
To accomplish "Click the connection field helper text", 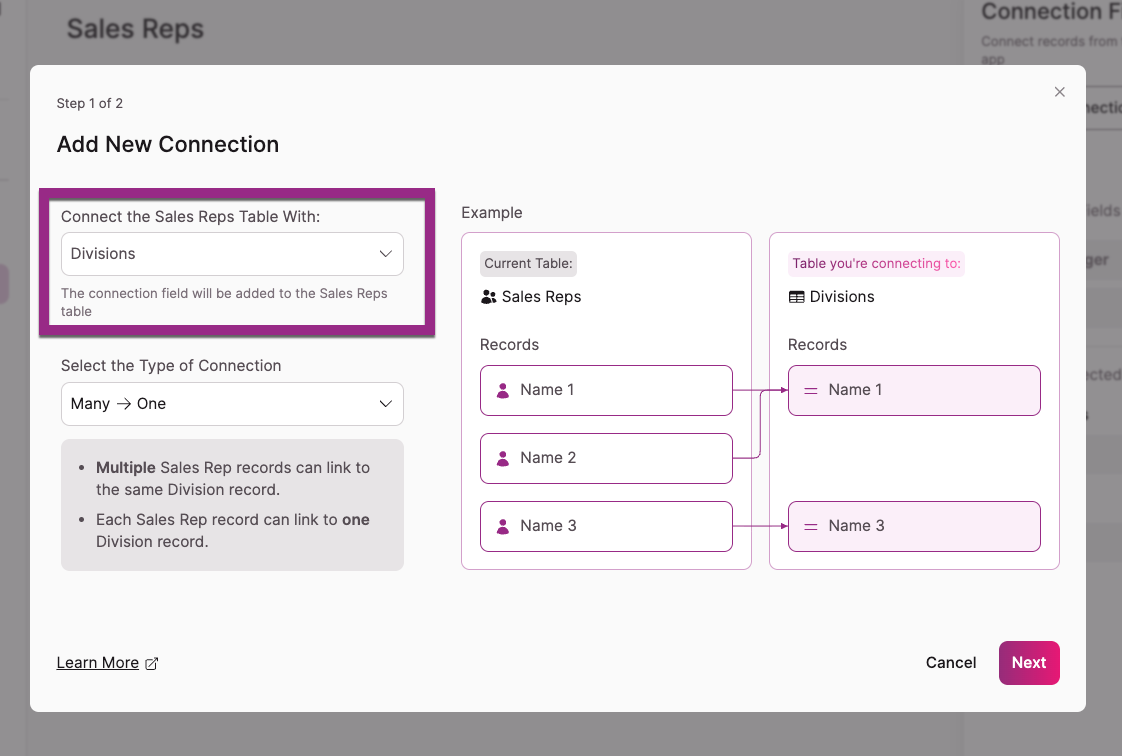I will tap(224, 302).
